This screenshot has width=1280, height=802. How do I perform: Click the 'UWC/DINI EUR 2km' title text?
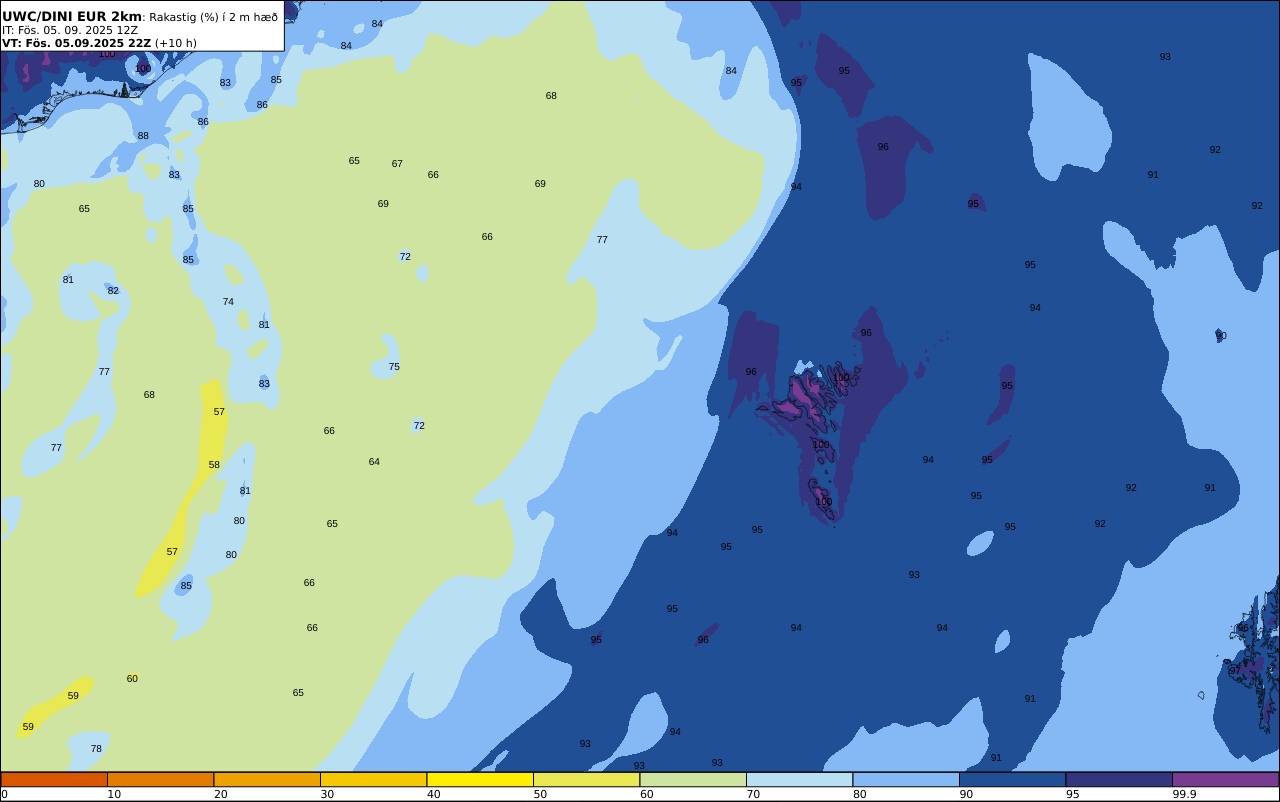click(72, 17)
